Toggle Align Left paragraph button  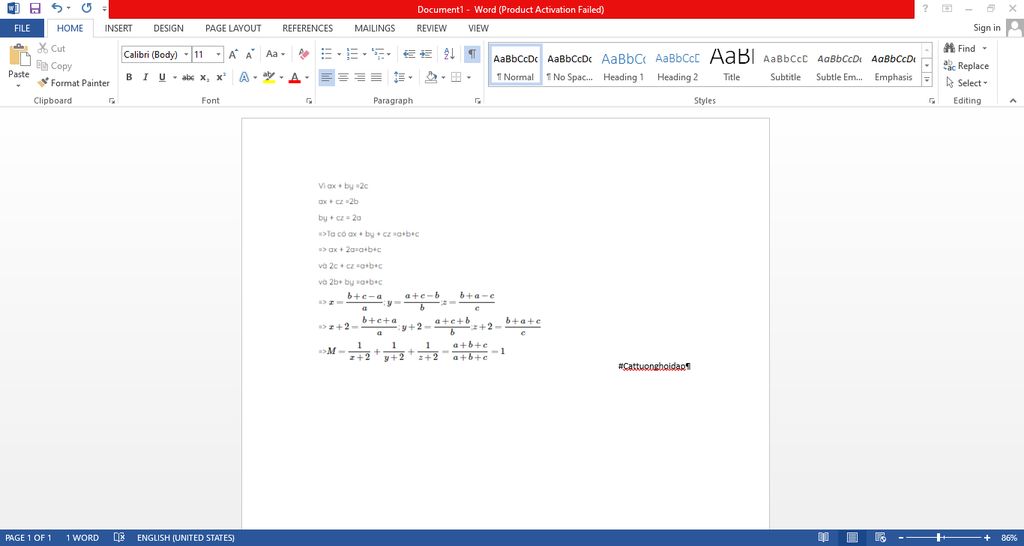pyautogui.click(x=327, y=77)
